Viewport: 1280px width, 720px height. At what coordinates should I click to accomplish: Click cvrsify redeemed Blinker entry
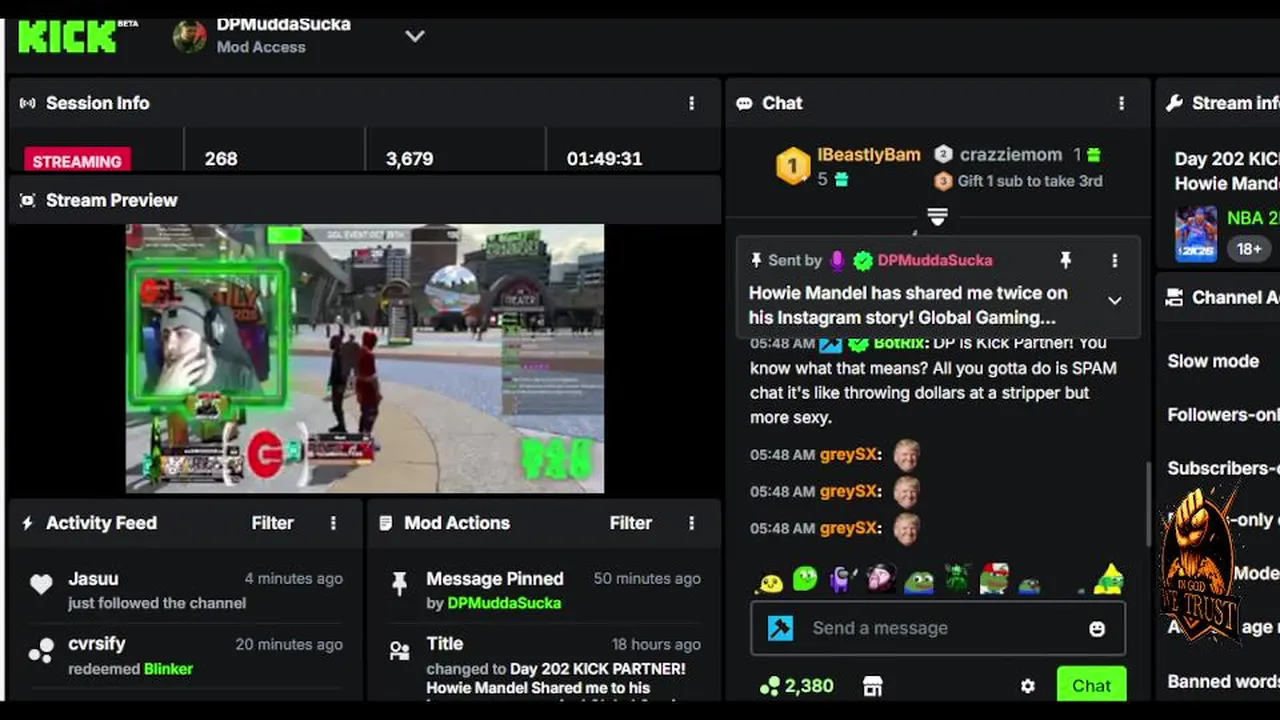[x=185, y=656]
